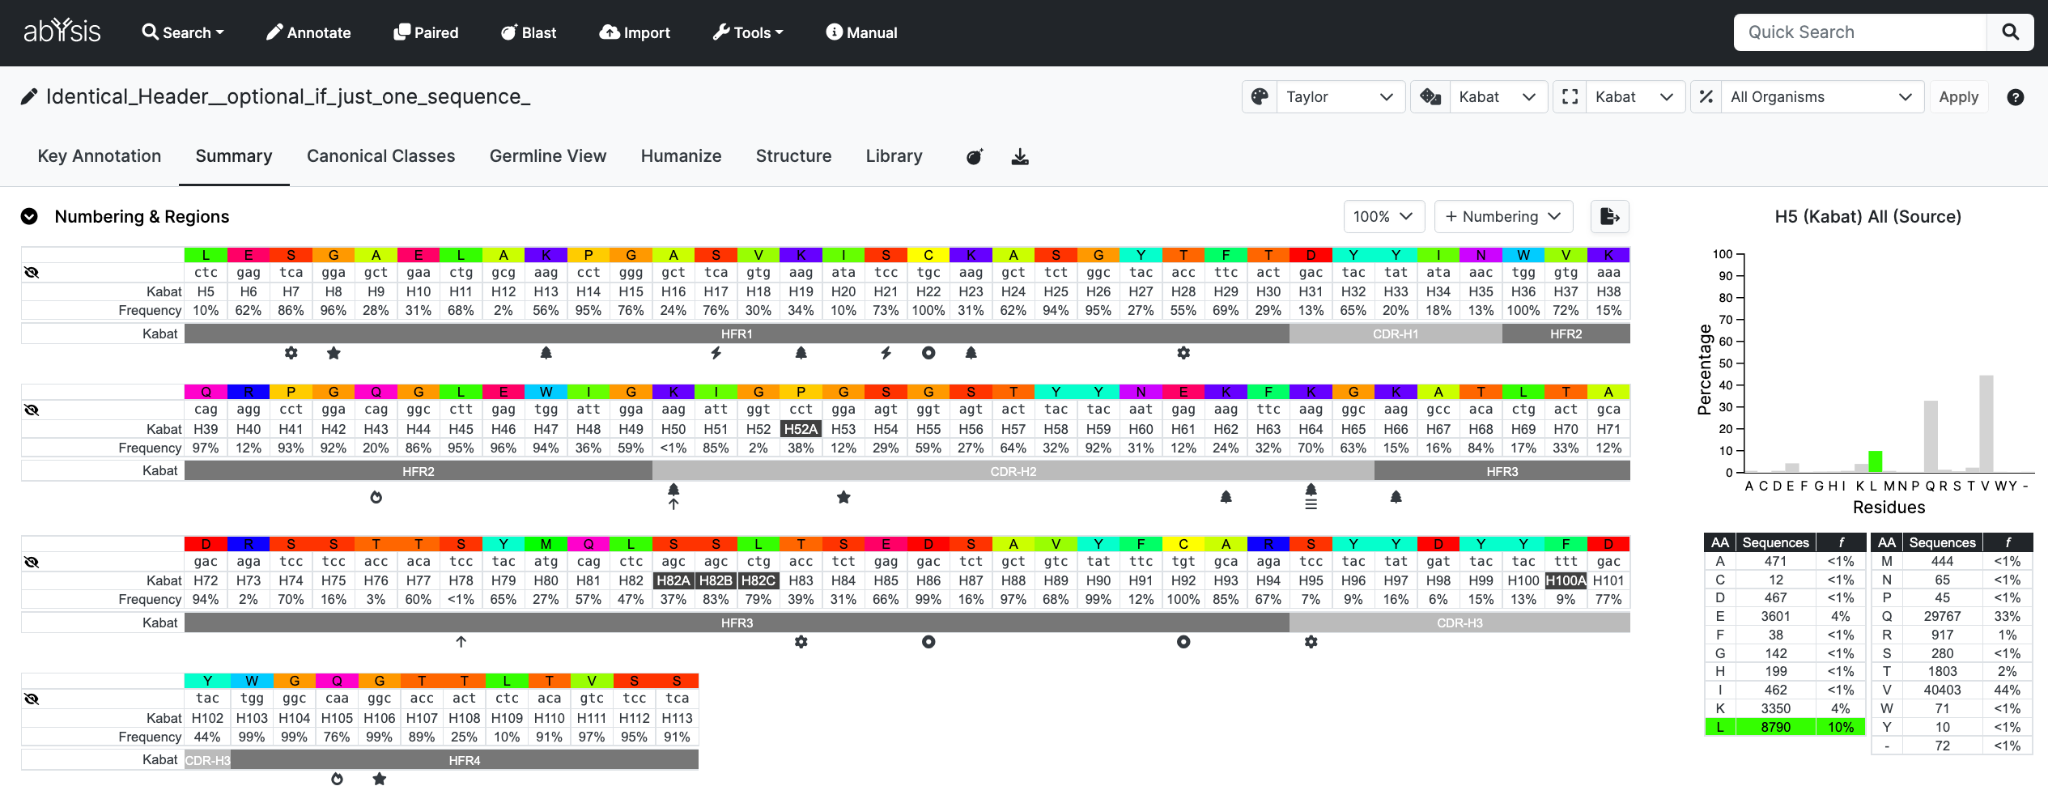The image size is (2048, 800).
Task: Switch to the Key Annotation tab
Action: [x=99, y=156]
